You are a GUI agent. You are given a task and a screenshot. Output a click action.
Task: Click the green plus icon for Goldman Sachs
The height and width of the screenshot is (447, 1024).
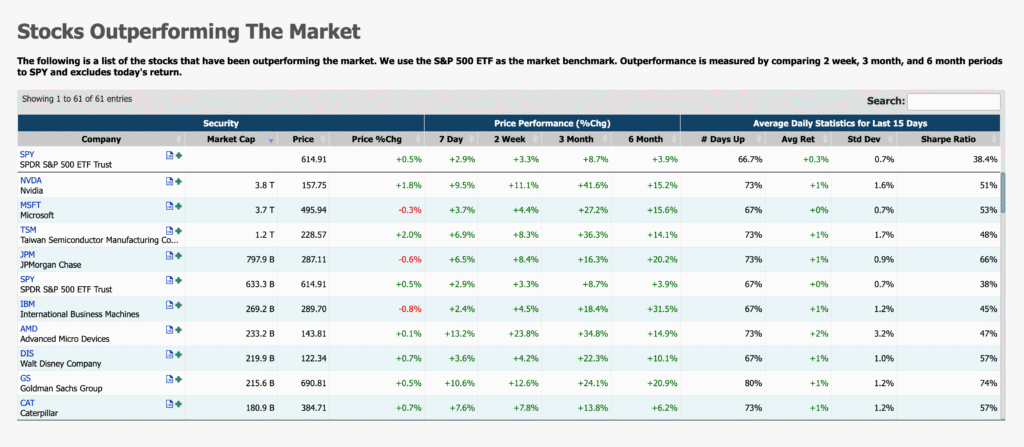tap(178, 380)
